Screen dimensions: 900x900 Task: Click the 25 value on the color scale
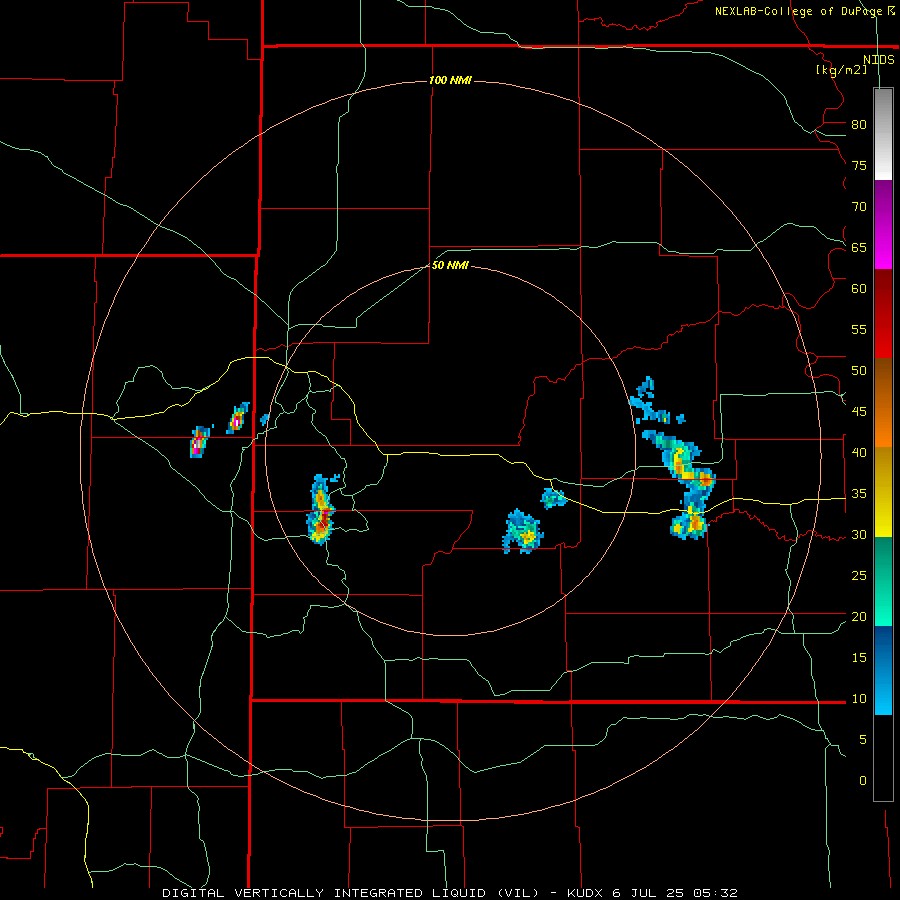tap(859, 575)
